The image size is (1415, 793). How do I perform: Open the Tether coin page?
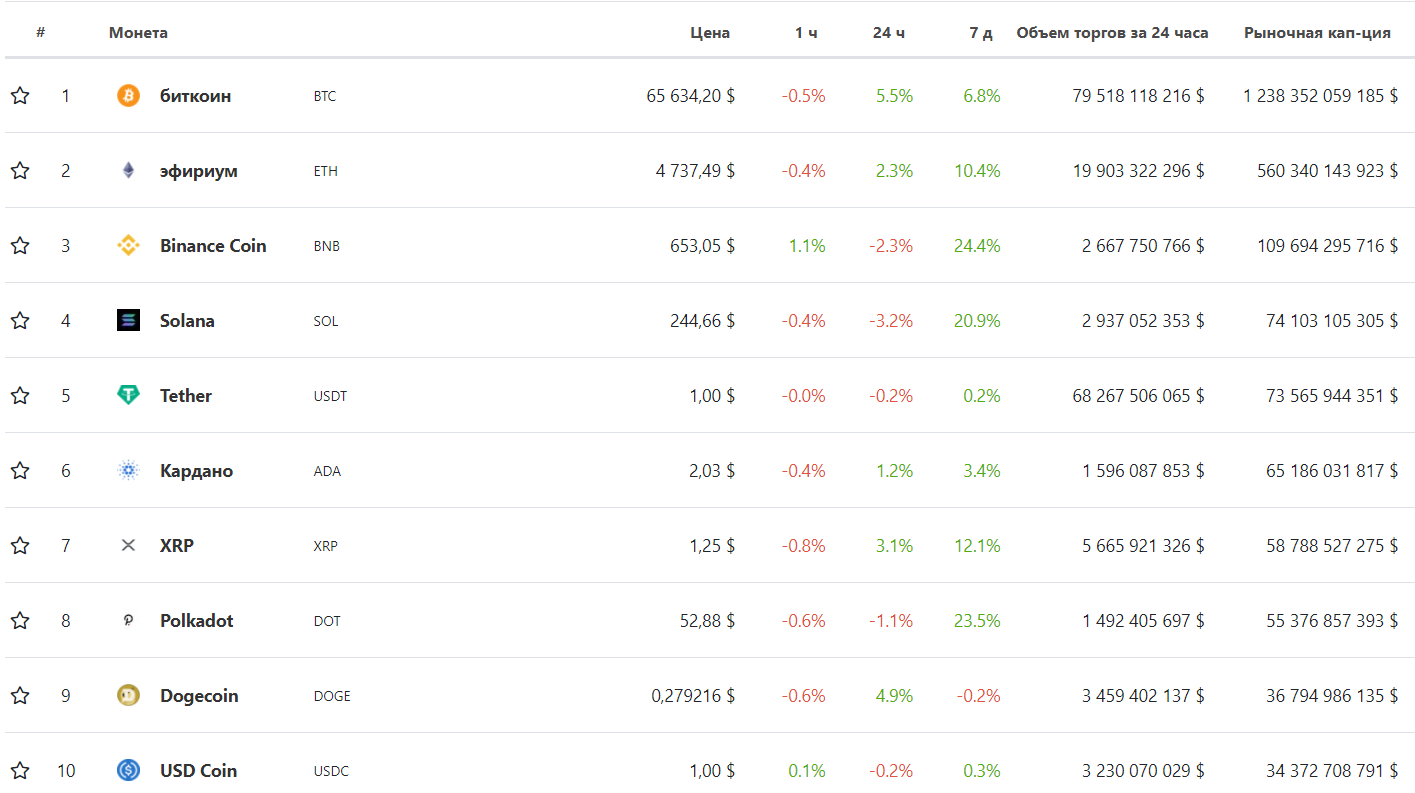tap(186, 396)
